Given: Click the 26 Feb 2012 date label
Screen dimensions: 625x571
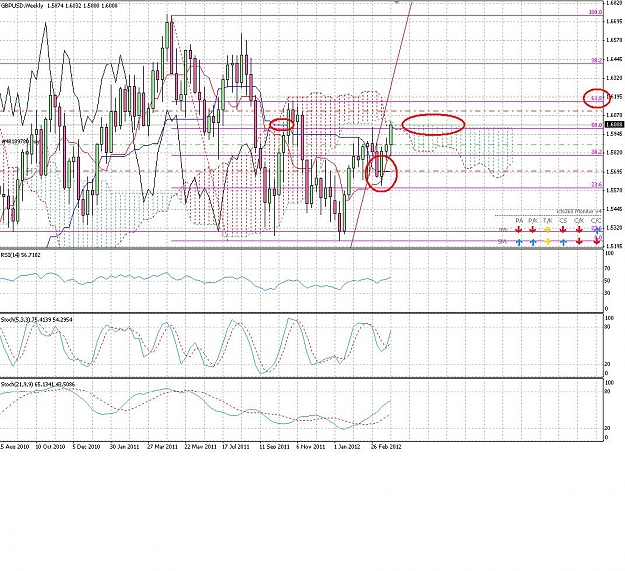Looking at the screenshot, I should [x=386, y=447].
